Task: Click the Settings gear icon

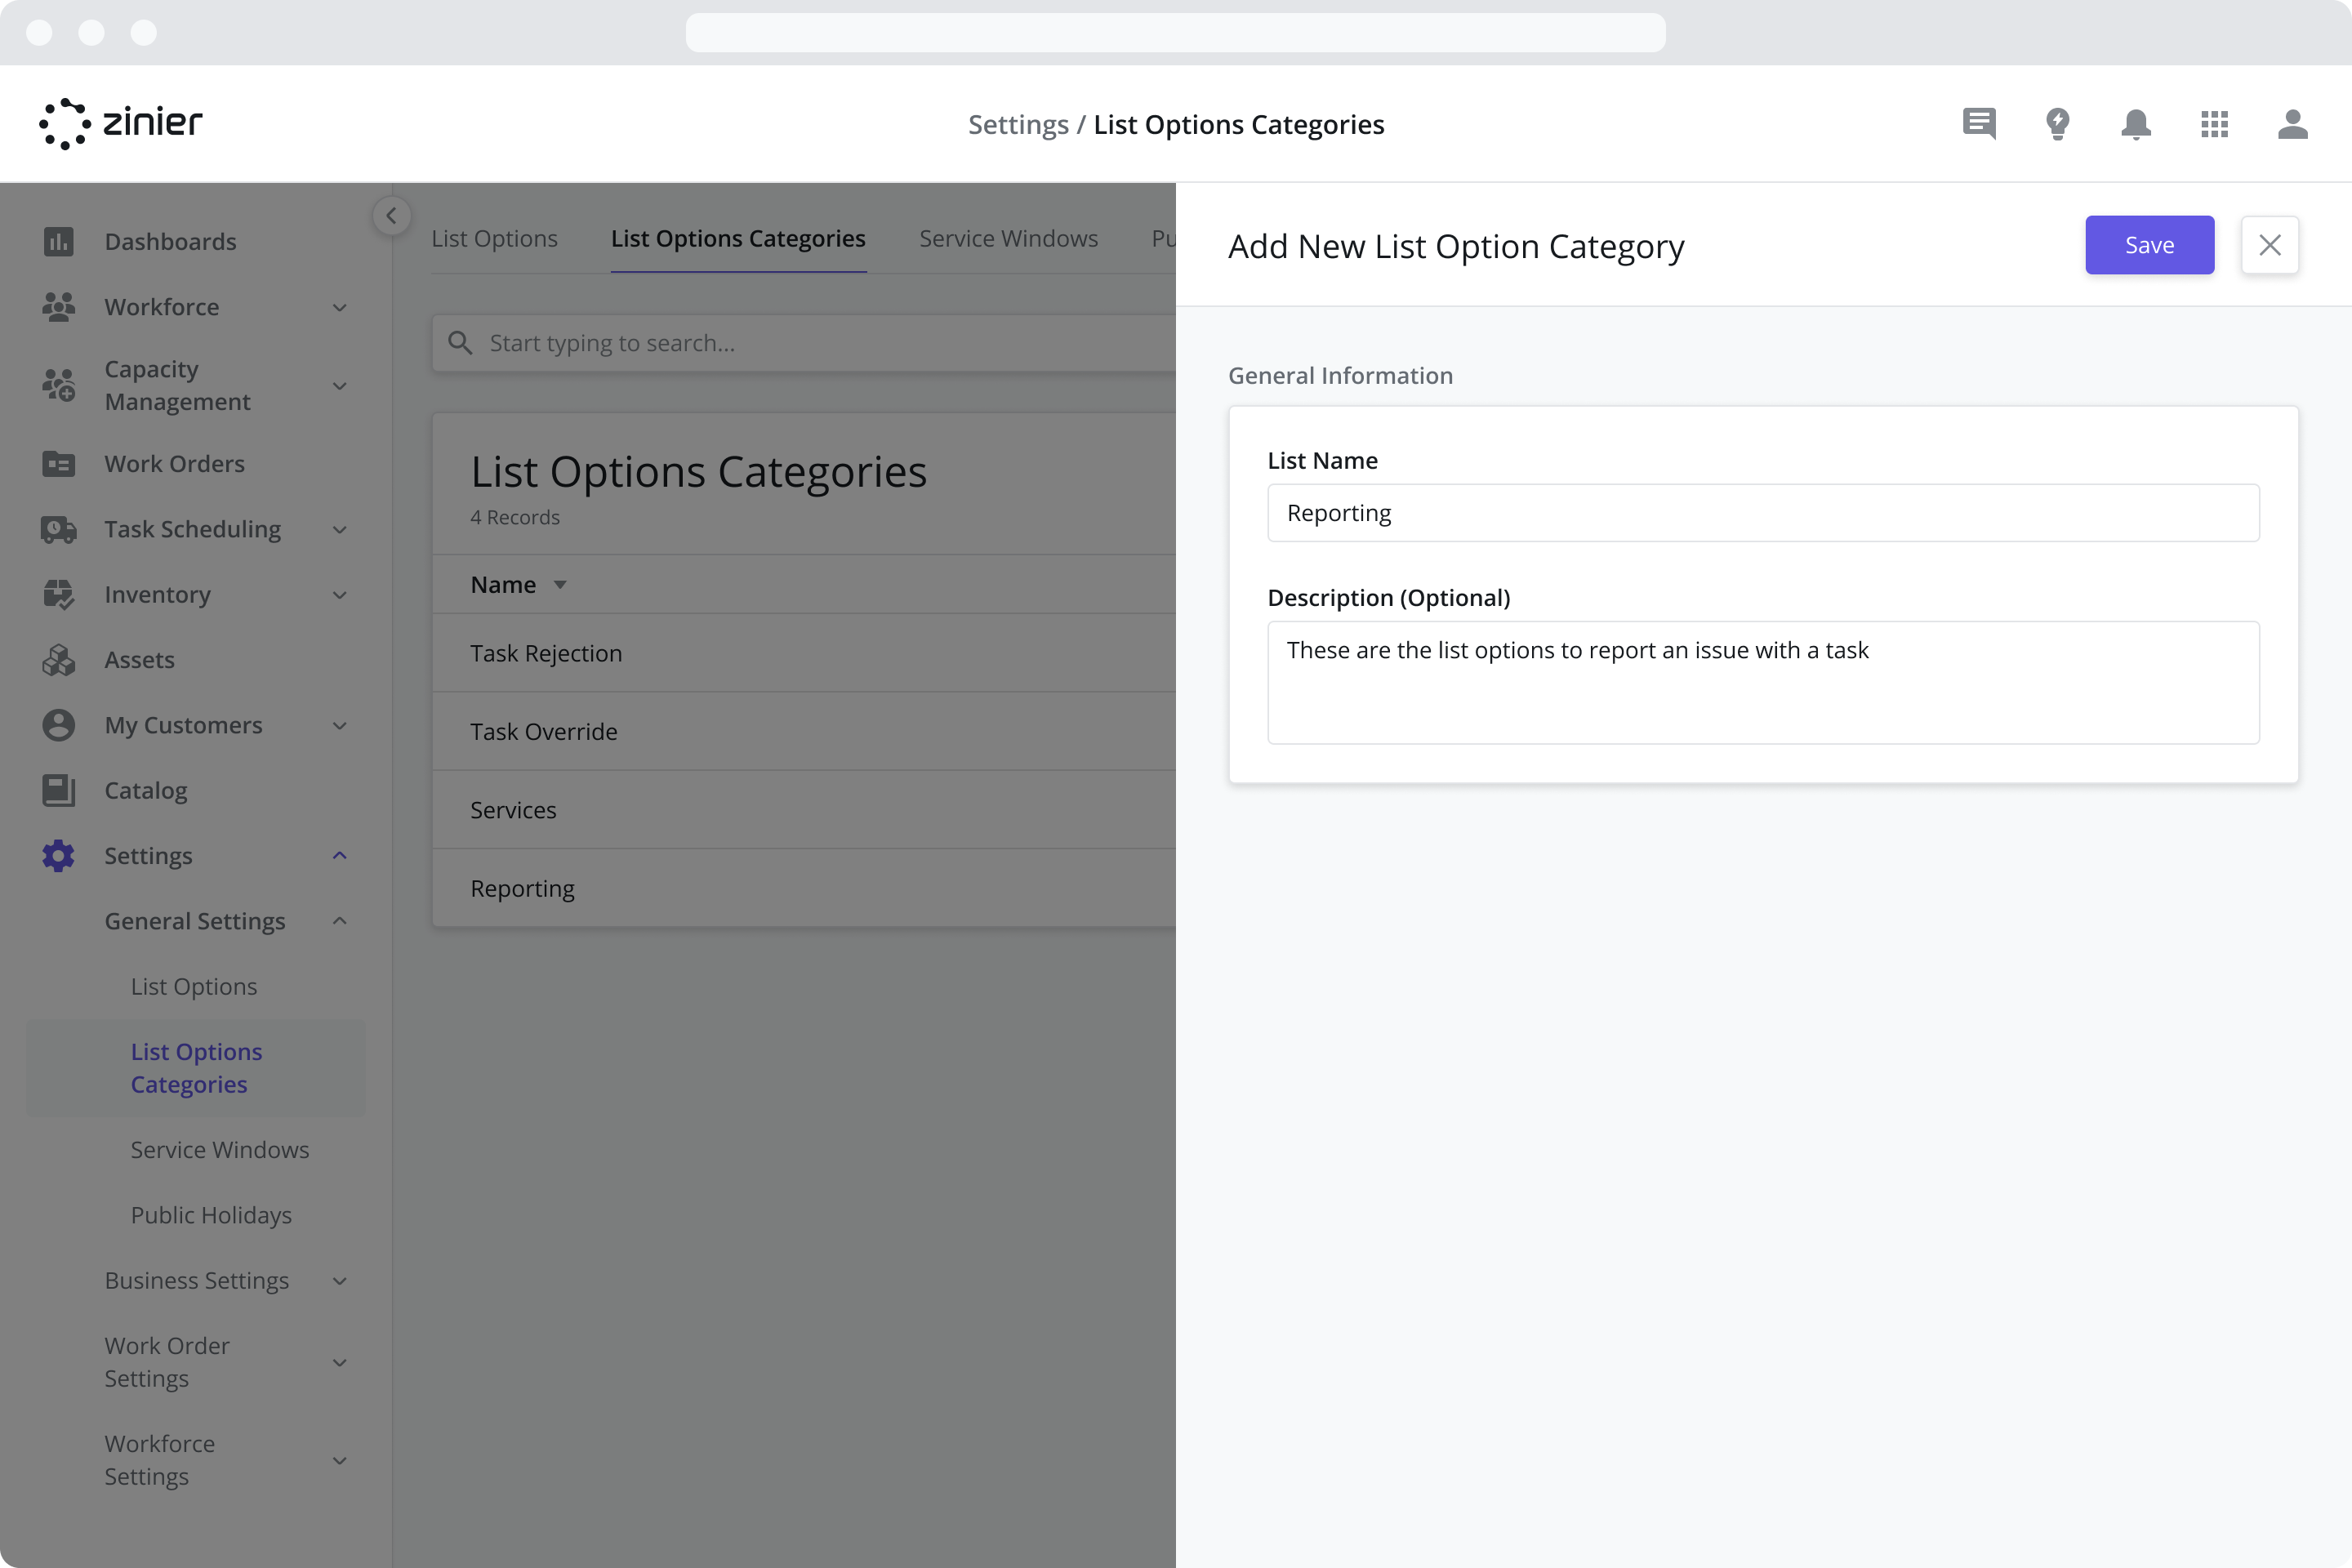Action: [x=59, y=856]
